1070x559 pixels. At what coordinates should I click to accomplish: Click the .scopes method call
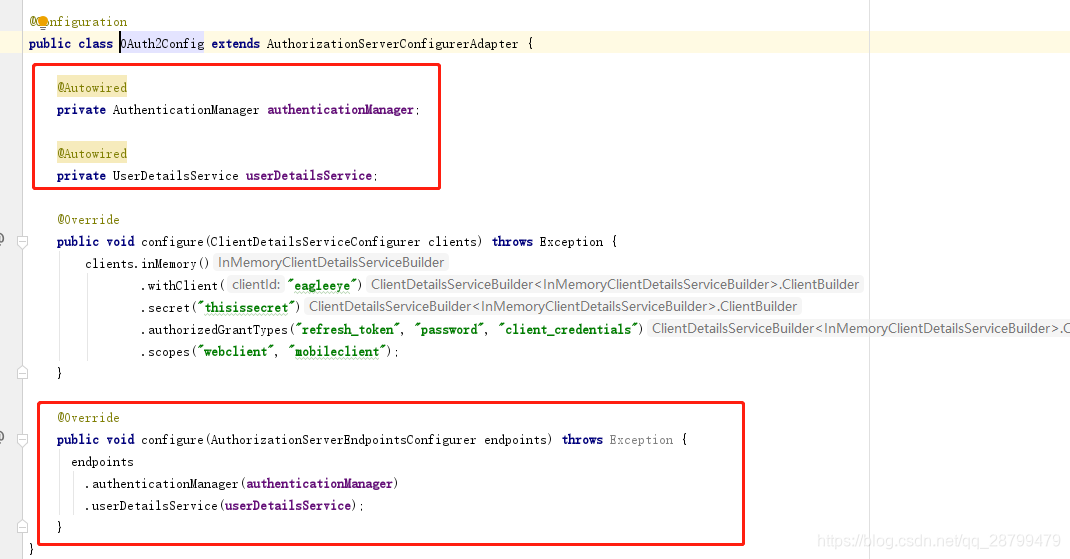pos(165,352)
